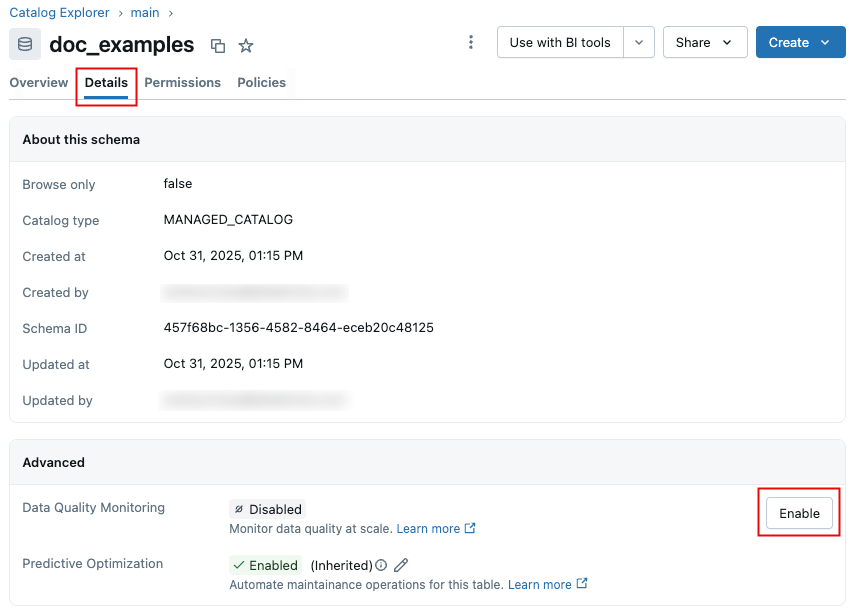The height and width of the screenshot is (610, 852).
Task: Open Learn more link for Data Quality Monitoring
Action: pos(428,529)
